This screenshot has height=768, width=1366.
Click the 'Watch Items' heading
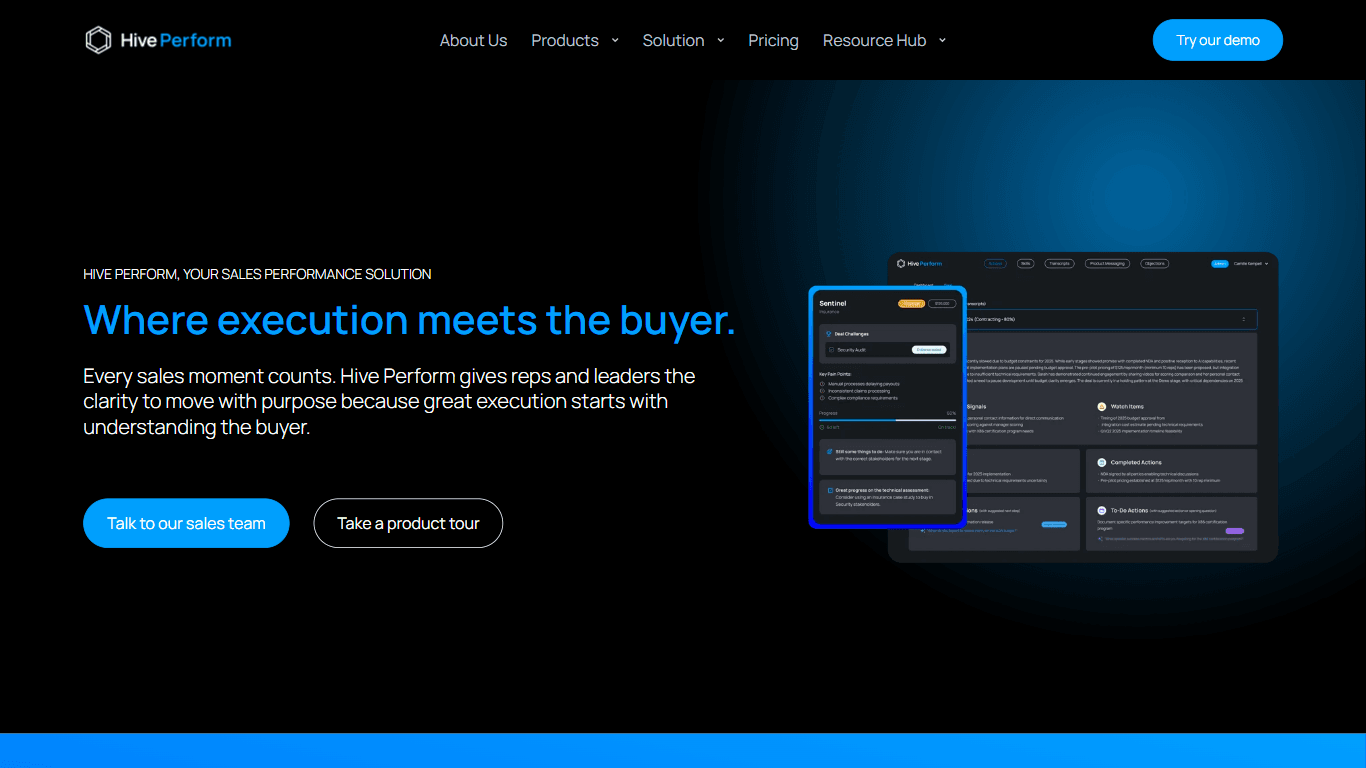point(1127,407)
